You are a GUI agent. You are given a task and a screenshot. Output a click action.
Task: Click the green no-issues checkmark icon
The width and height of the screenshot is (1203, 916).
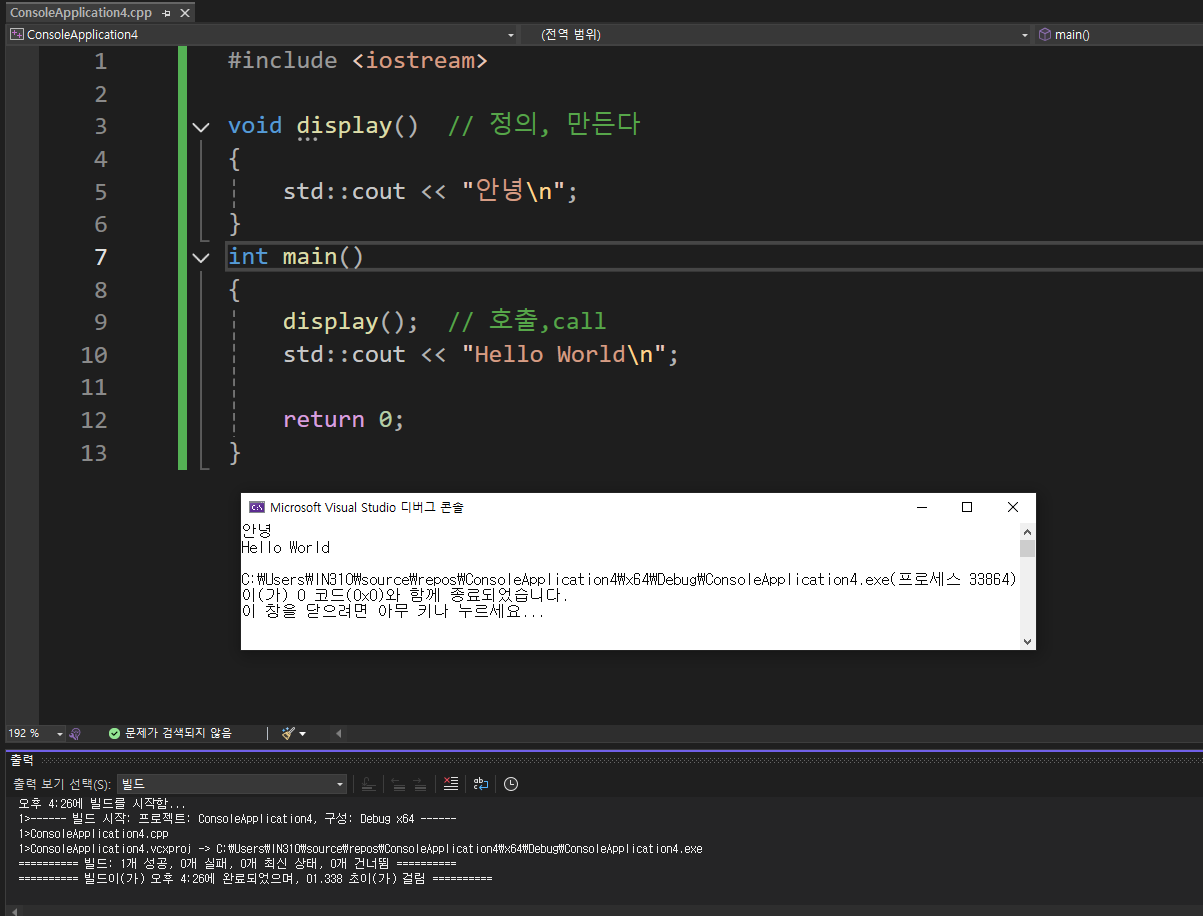[x=114, y=734]
